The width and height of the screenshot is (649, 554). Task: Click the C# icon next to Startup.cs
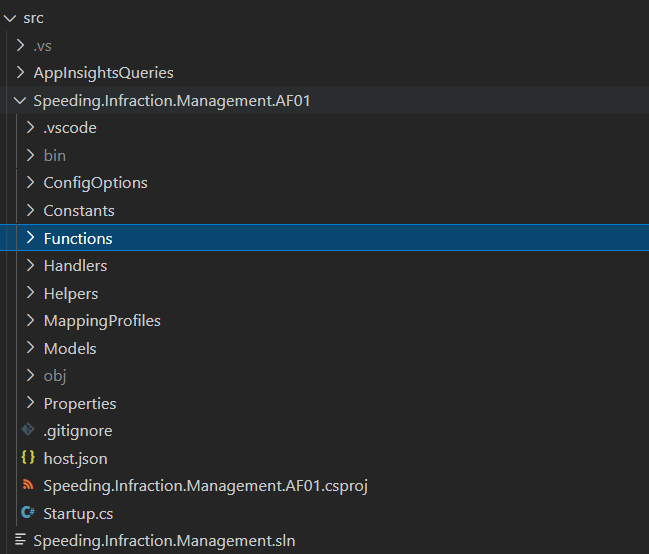click(27, 513)
